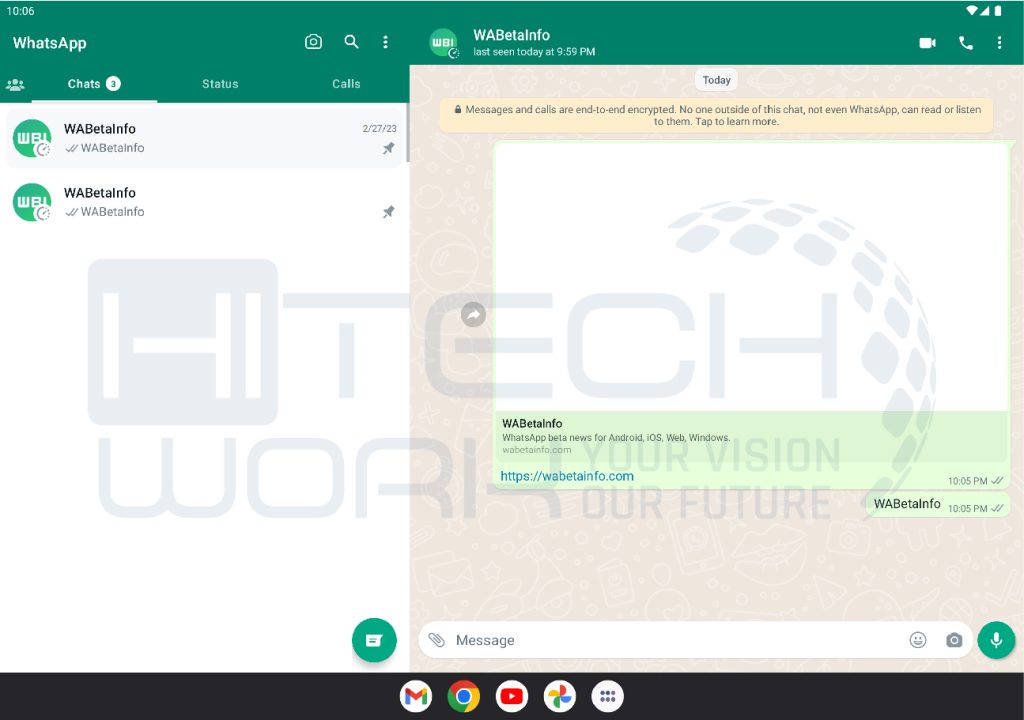Open the undated WABetaInfo chat row

point(206,202)
